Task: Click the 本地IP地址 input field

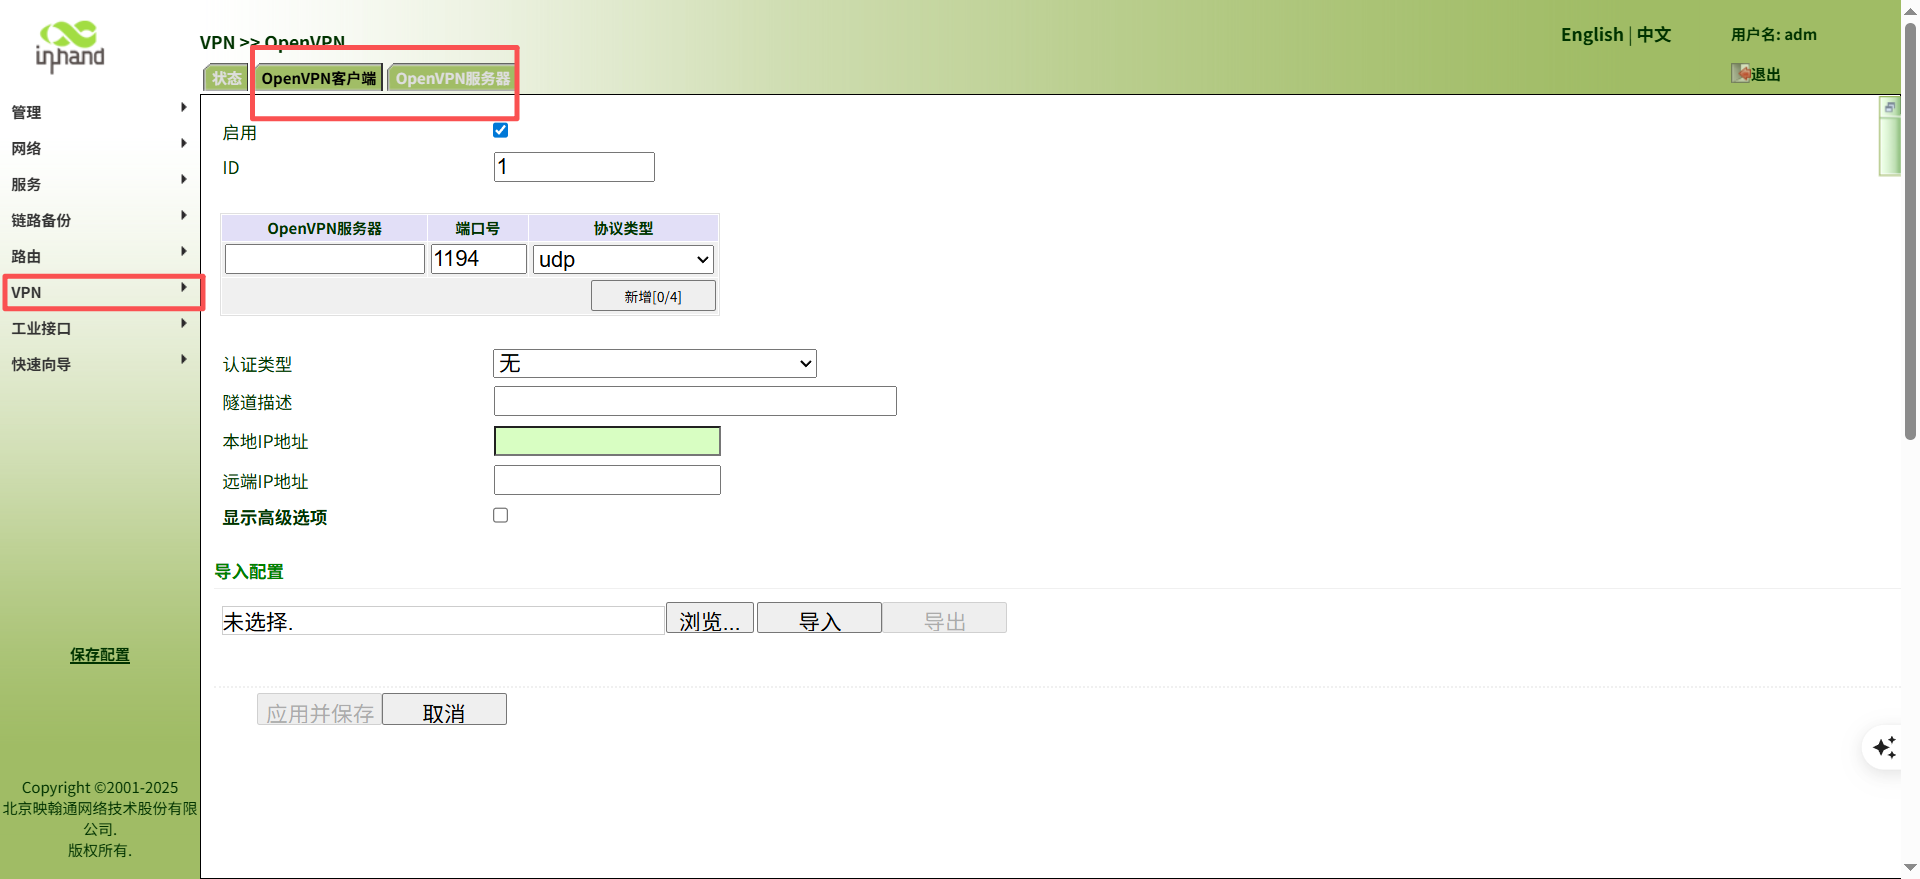Action: [x=607, y=441]
